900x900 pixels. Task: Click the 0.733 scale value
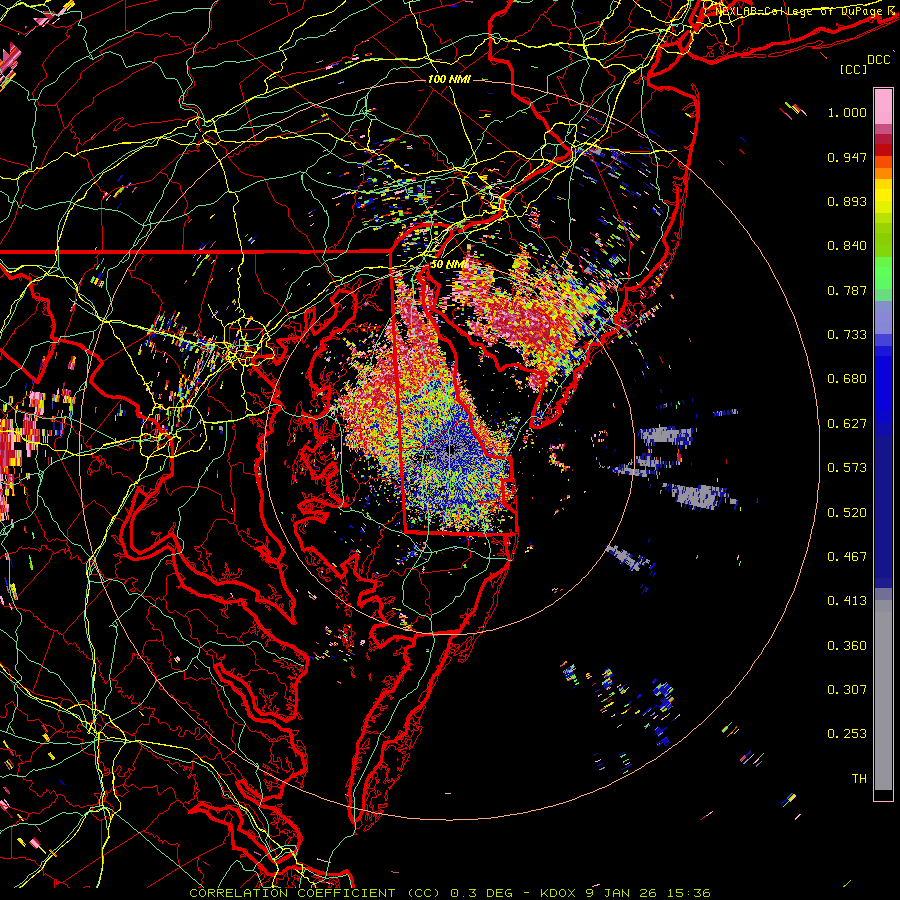847,335
